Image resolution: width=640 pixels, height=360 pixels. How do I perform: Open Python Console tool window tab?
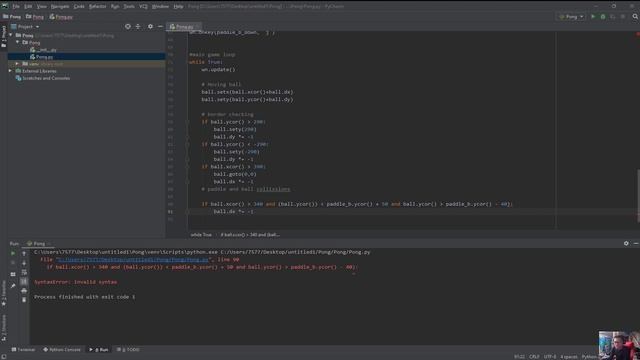point(62,350)
